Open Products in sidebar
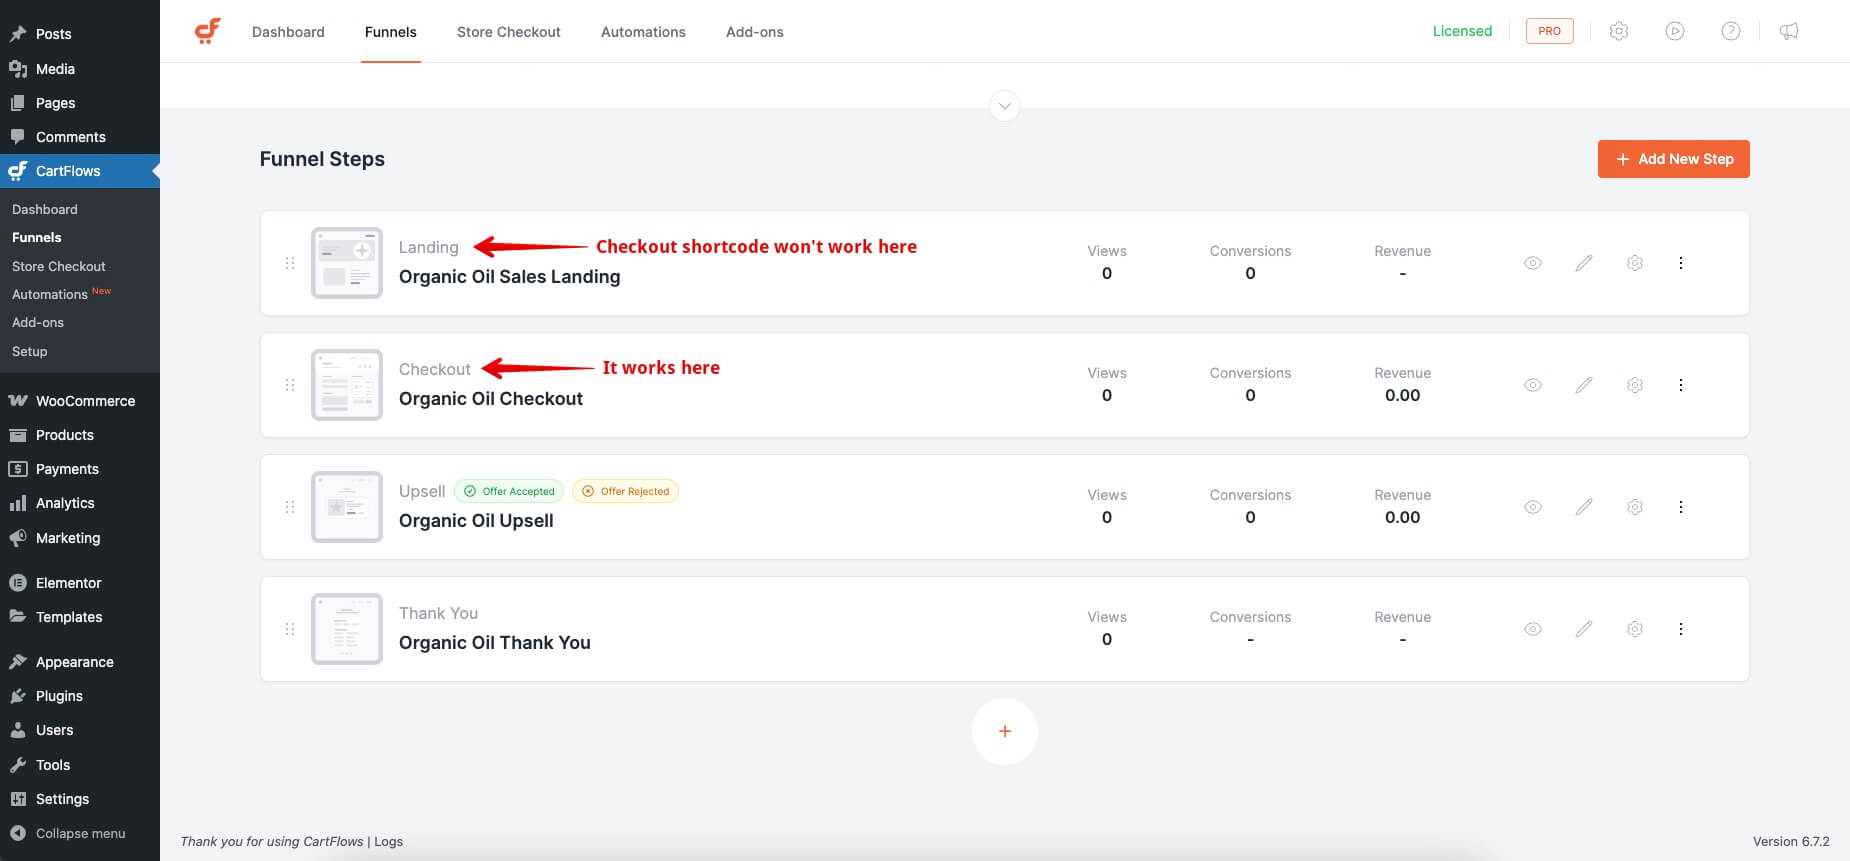1850x861 pixels. pos(80,435)
